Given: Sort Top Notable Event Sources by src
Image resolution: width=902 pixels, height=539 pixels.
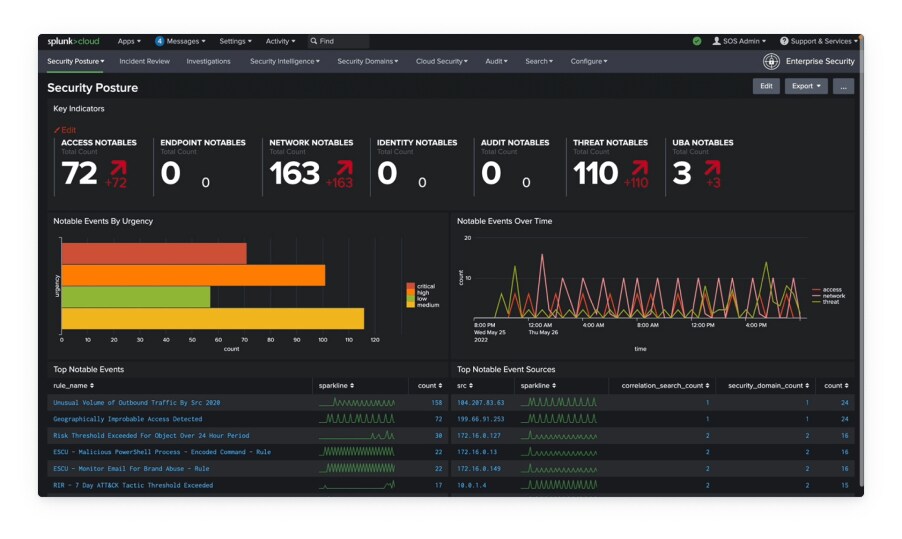Looking at the screenshot, I should point(465,385).
